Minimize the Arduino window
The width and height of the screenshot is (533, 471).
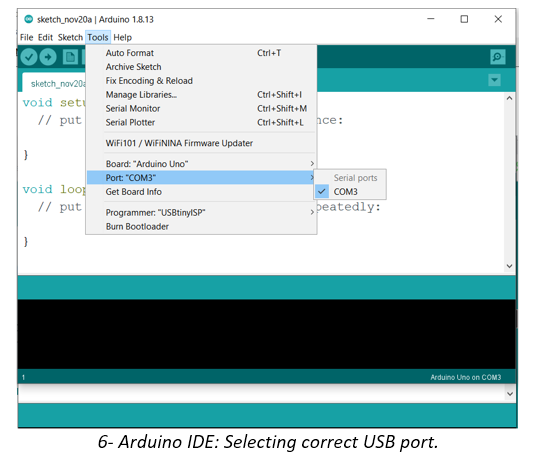[431, 19]
